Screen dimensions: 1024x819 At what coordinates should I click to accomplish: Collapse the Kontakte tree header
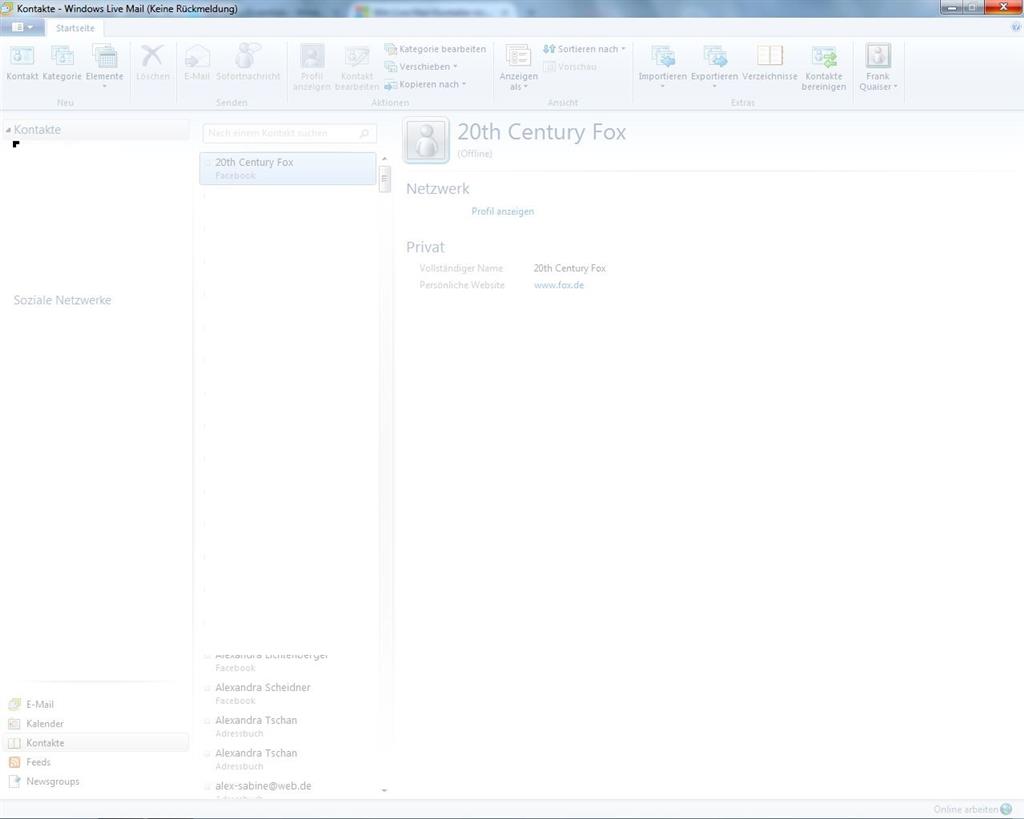pos(8,130)
